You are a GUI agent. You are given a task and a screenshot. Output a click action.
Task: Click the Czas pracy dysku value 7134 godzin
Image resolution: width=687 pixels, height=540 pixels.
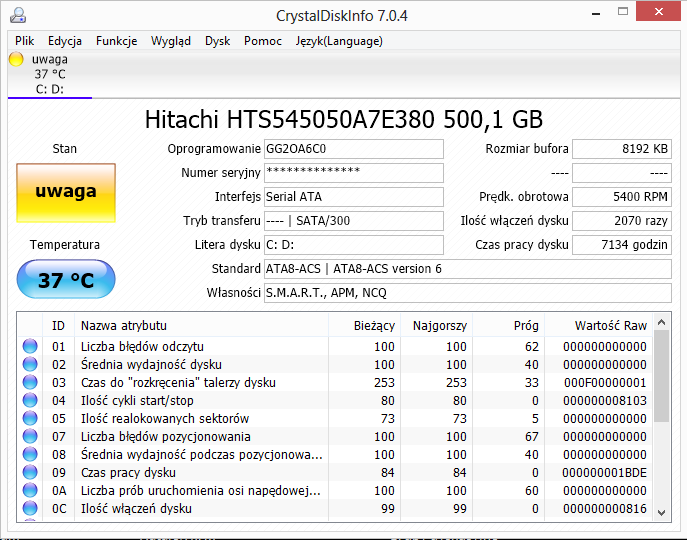(x=622, y=245)
